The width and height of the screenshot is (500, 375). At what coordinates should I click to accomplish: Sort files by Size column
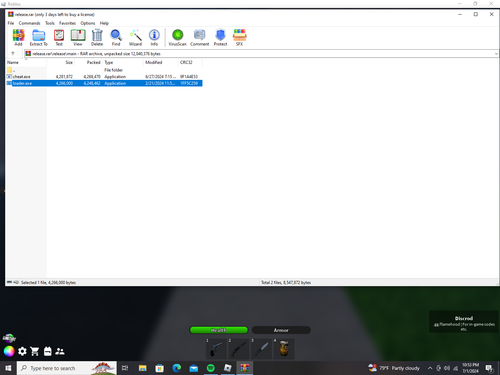point(61,62)
